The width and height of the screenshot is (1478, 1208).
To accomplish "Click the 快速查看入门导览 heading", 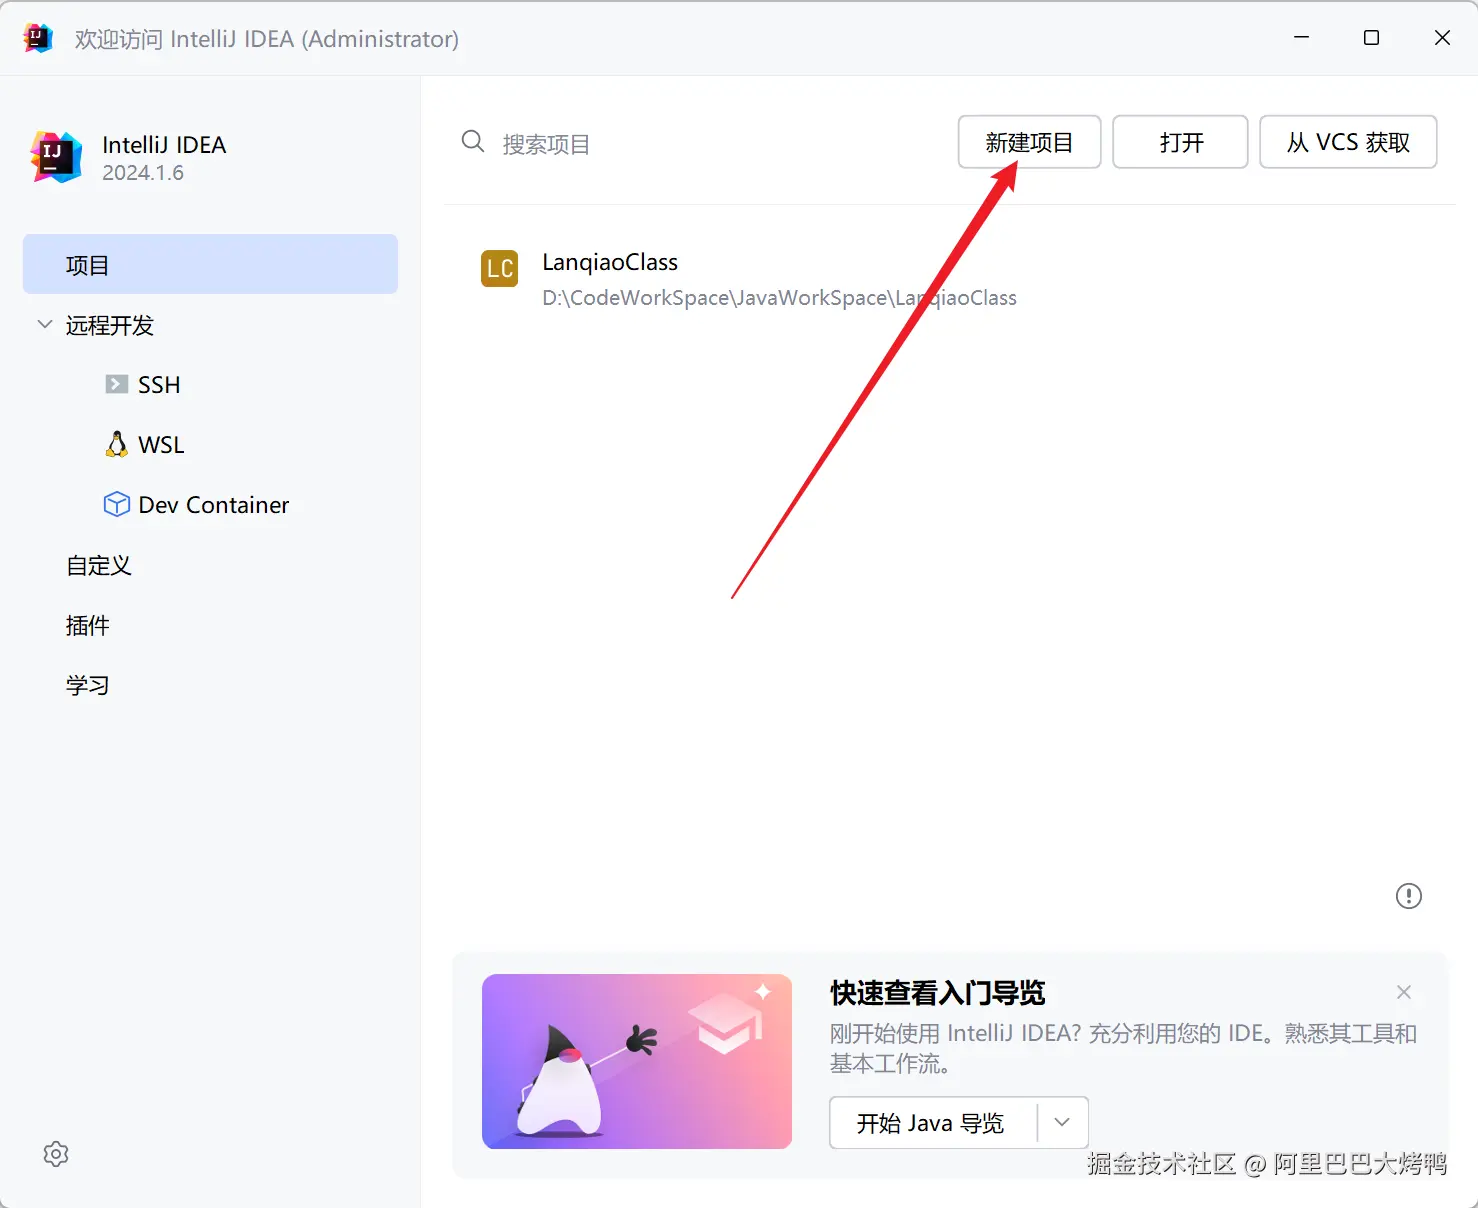I will click(x=937, y=993).
